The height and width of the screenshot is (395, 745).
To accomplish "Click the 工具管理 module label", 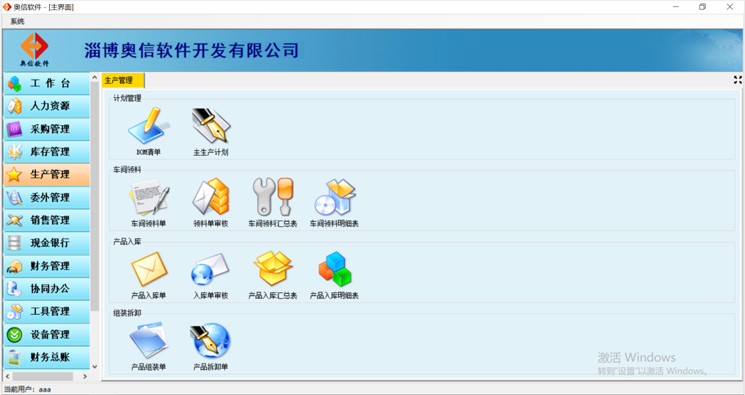I will [x=50, y=312].
